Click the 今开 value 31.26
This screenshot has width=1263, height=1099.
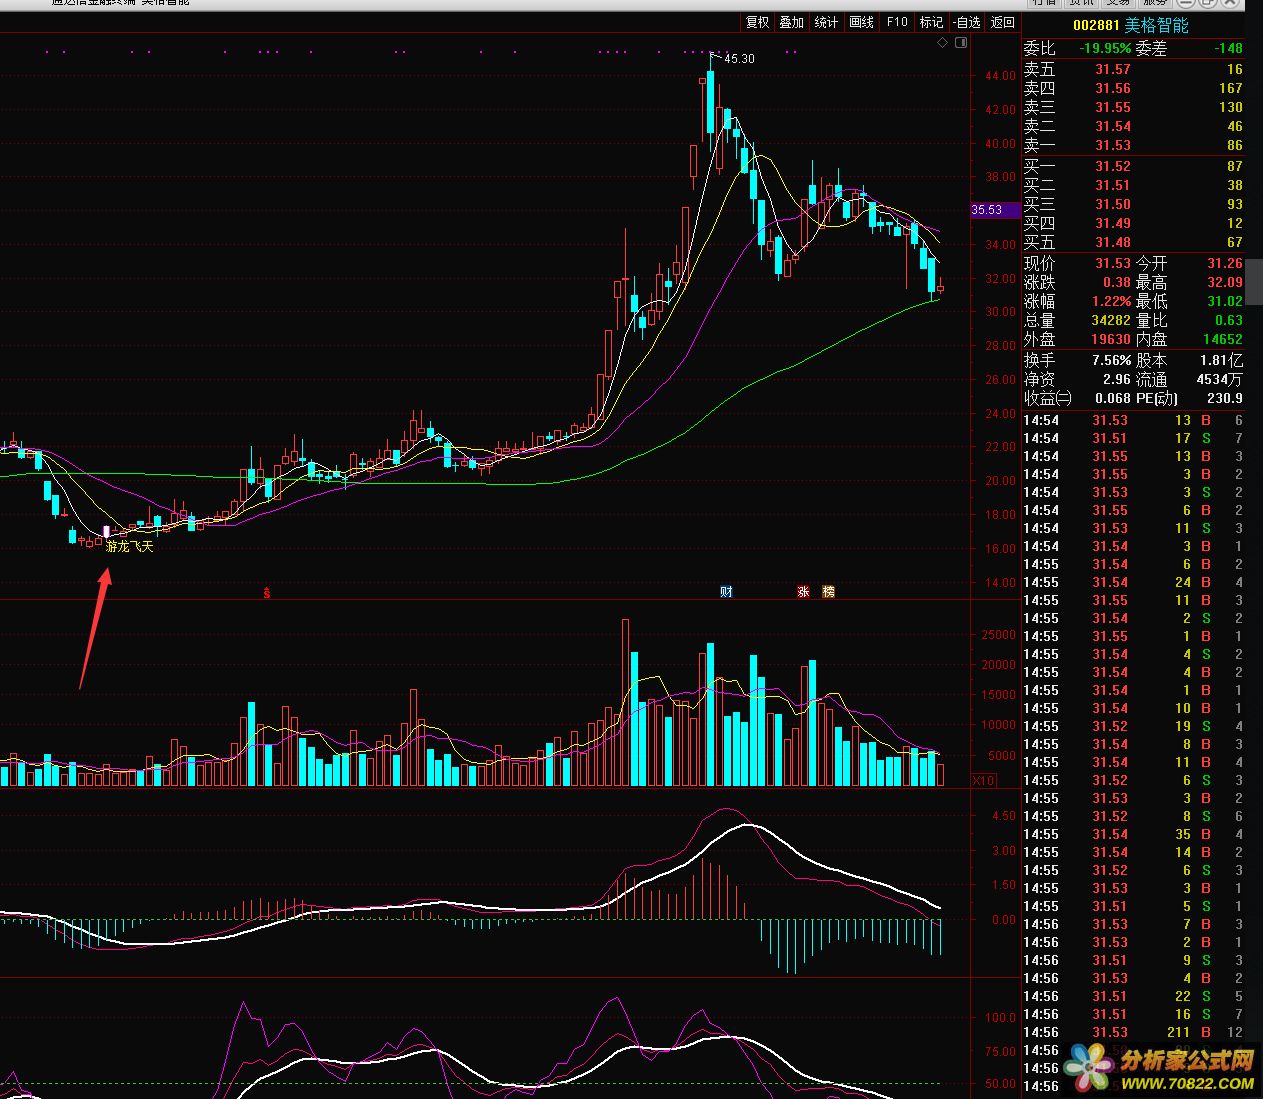pos(1225,263)
